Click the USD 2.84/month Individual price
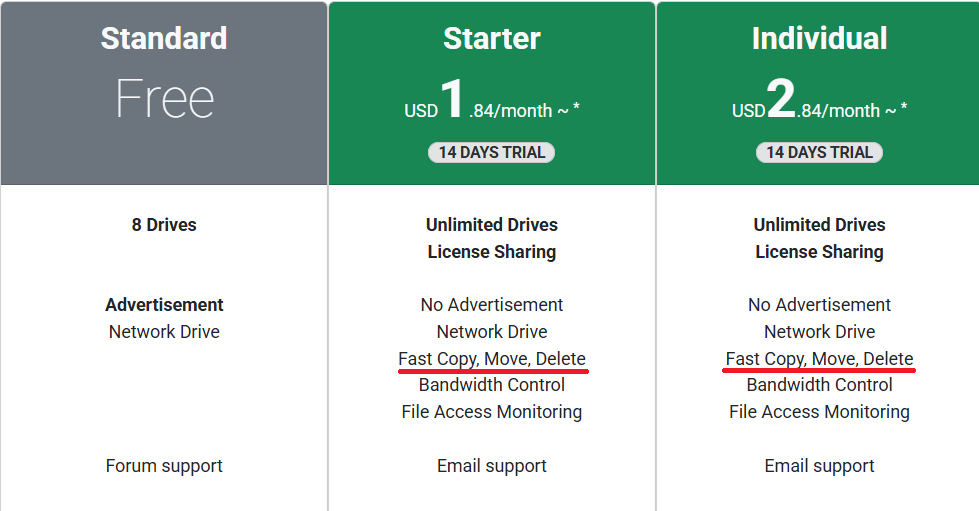This screenshot has width=979, height=511. (x=819, y=103)
